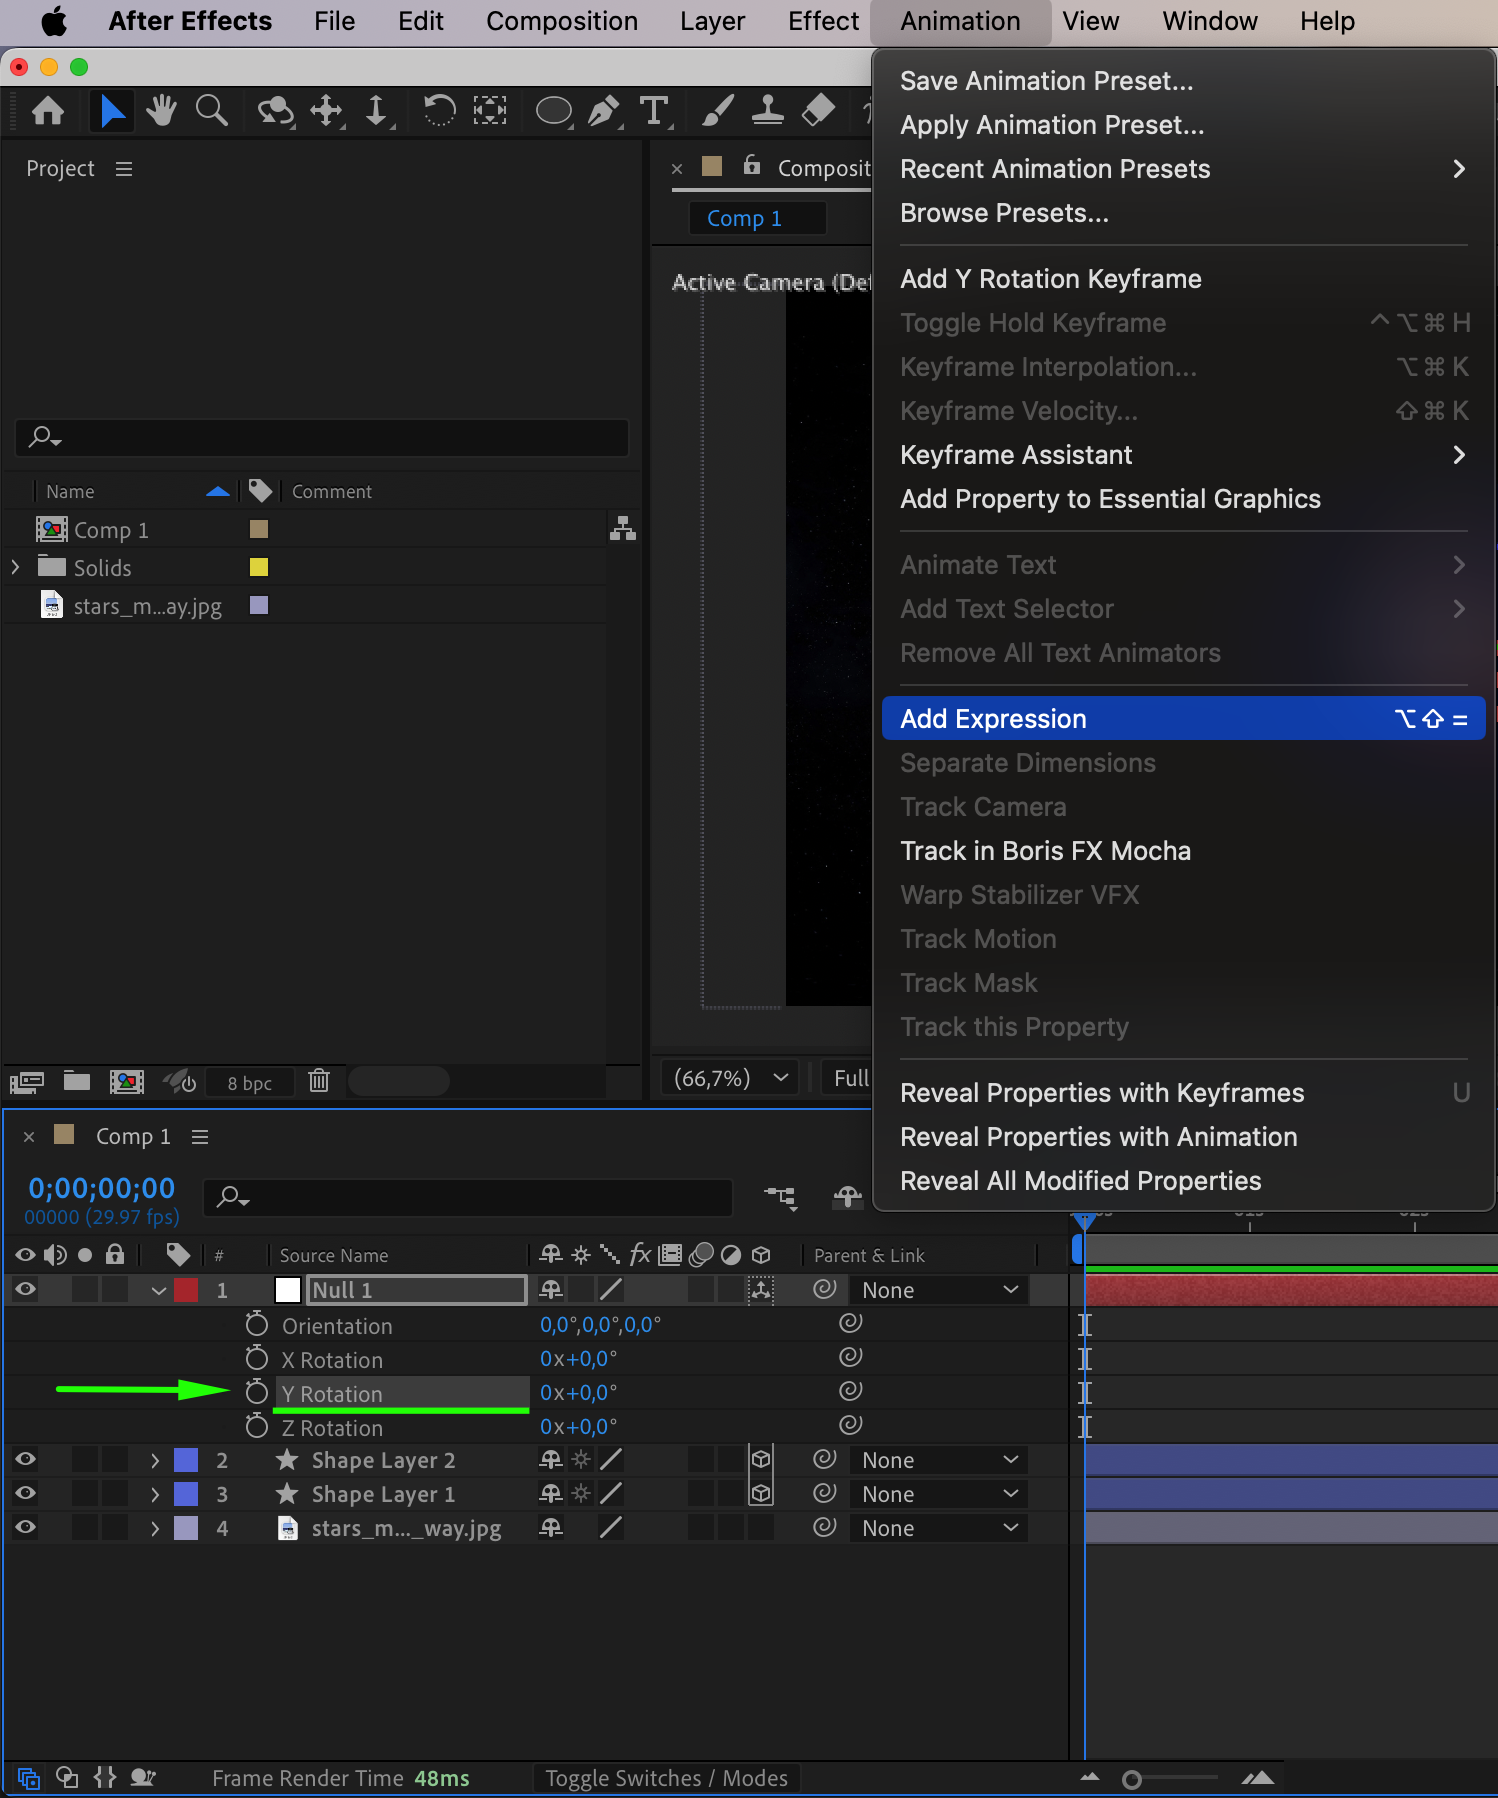This screenshot has height=1798, width=1498.
Task: Click the Y Rotation stopwatch
Action: [x=257, y=1392]
